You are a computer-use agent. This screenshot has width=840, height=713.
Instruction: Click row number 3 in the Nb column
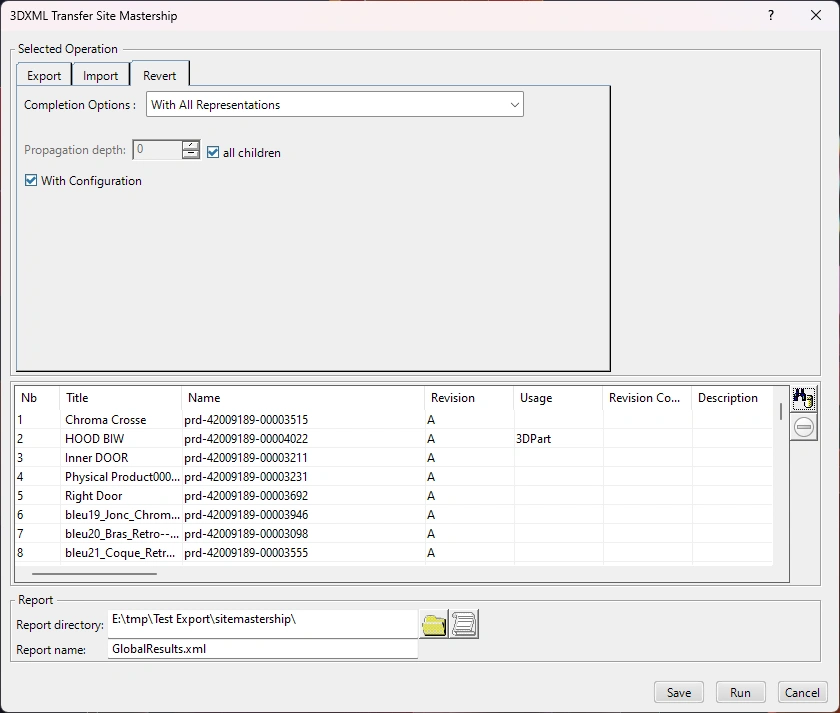pos(20,457)
